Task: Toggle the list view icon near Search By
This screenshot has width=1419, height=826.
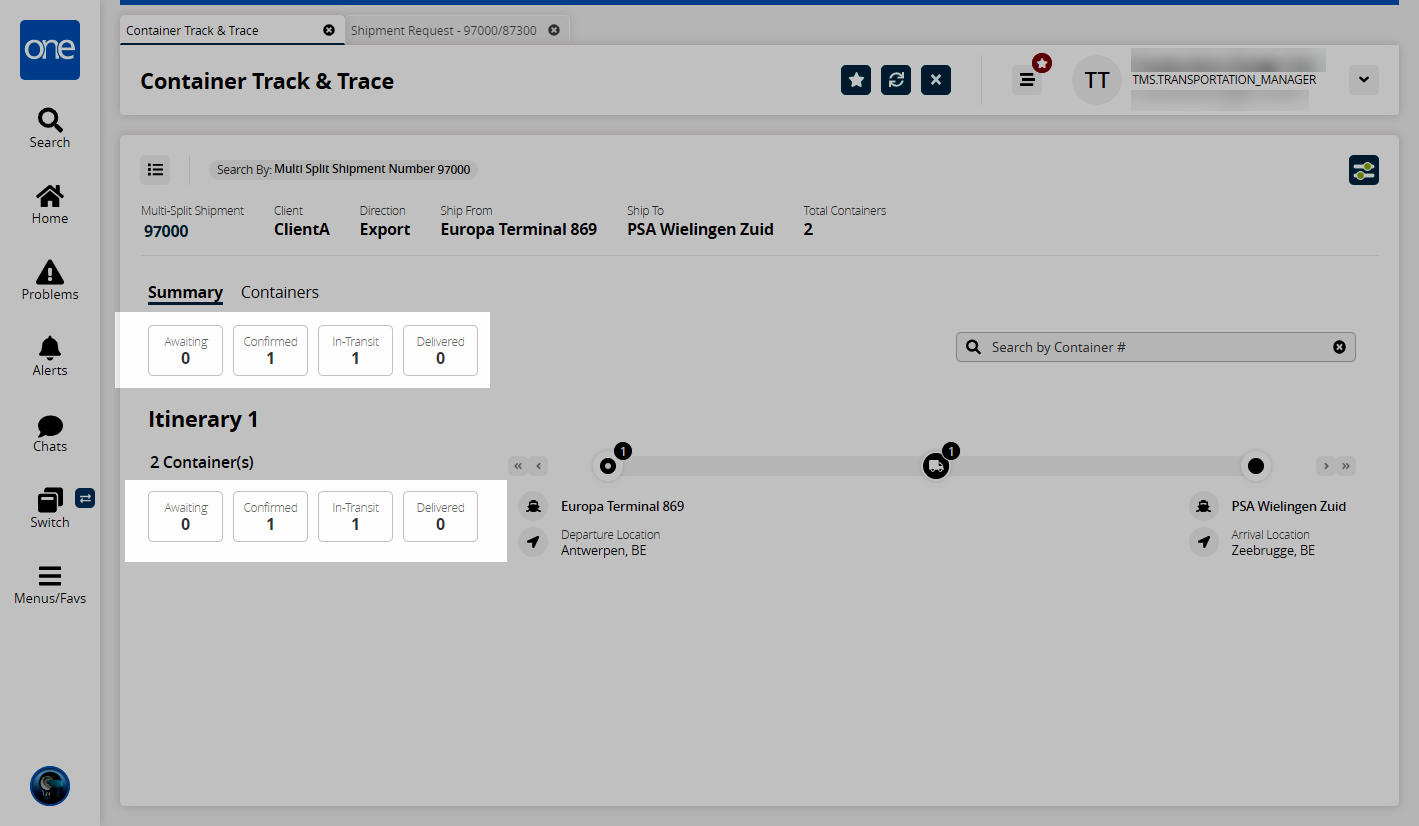Action: (155, 170)
